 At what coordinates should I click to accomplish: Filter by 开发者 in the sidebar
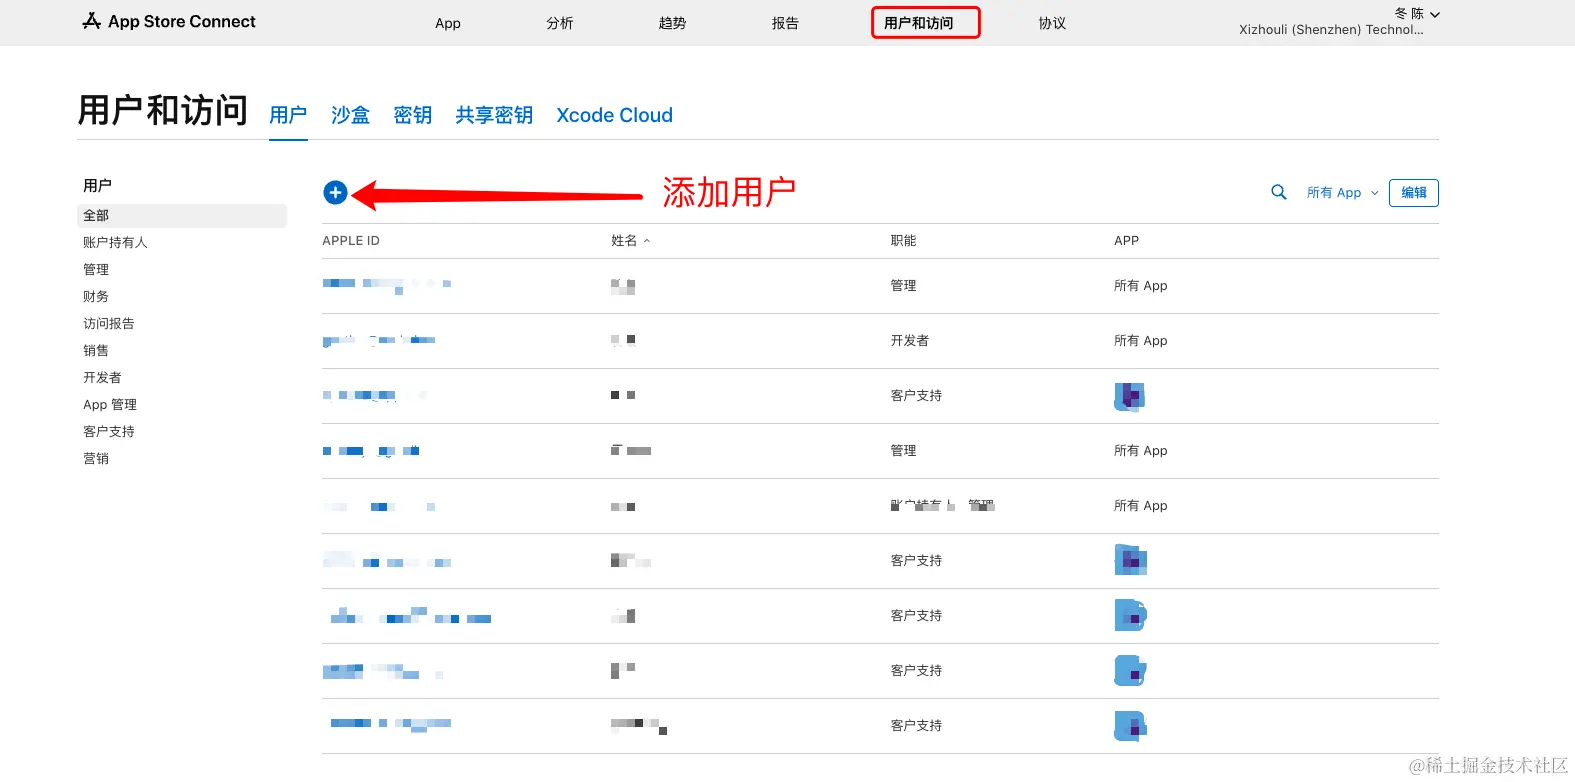tap(102, 378)
